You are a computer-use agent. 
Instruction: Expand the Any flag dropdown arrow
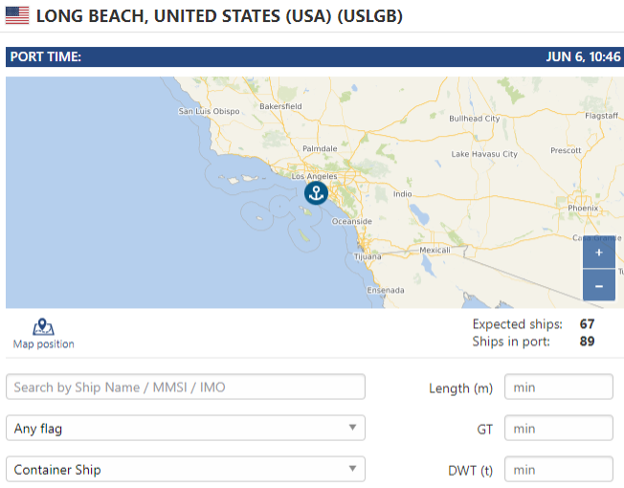[x=352, y=427]
